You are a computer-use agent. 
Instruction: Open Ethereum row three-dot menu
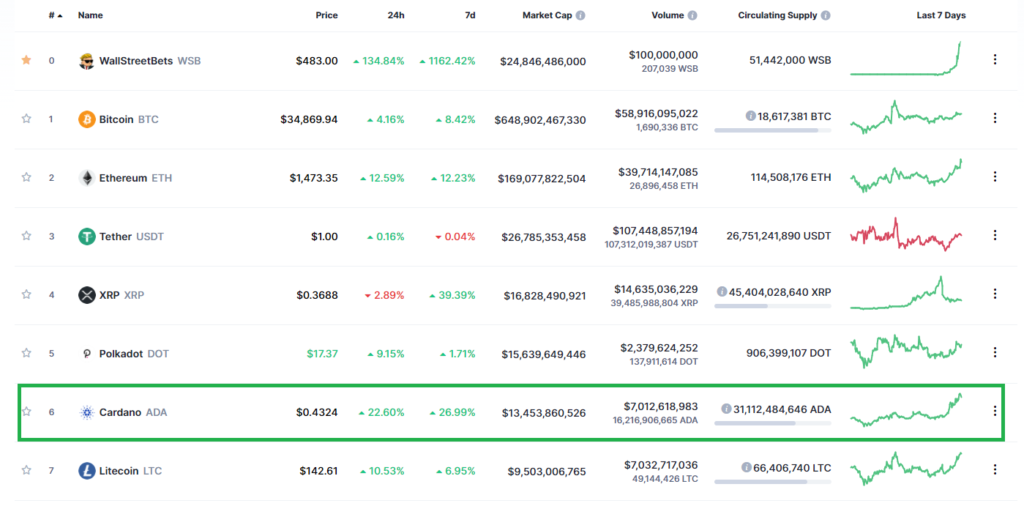(x=995, y=176)
